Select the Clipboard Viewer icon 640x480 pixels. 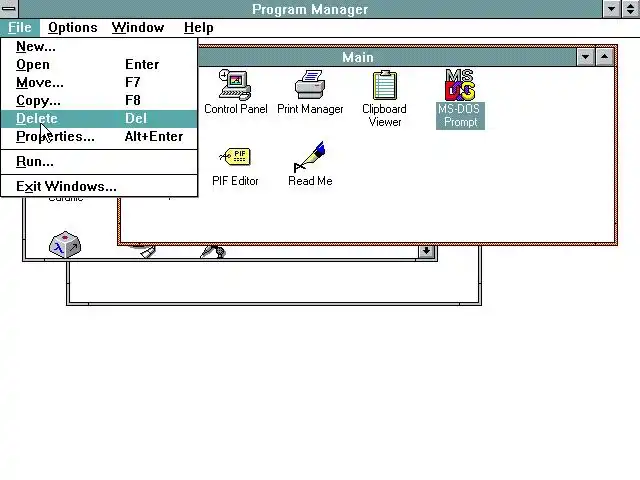point(384,98)
